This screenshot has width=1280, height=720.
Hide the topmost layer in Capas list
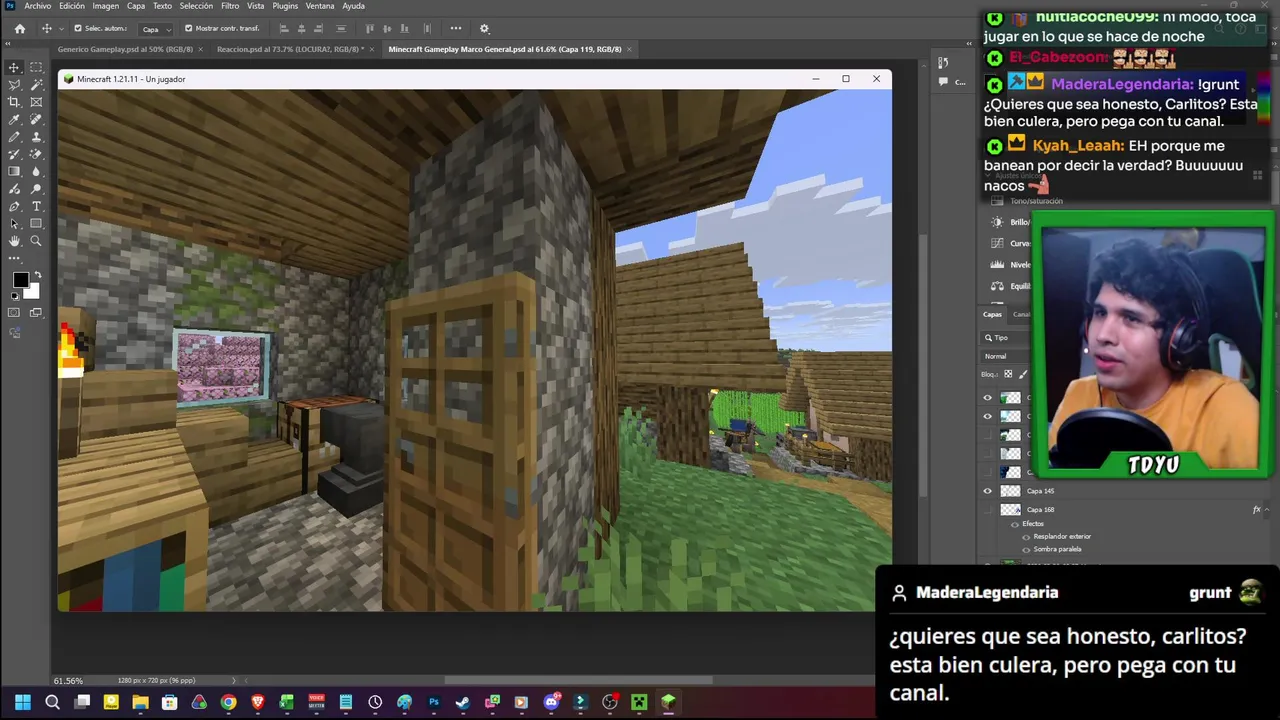[988, 398]
